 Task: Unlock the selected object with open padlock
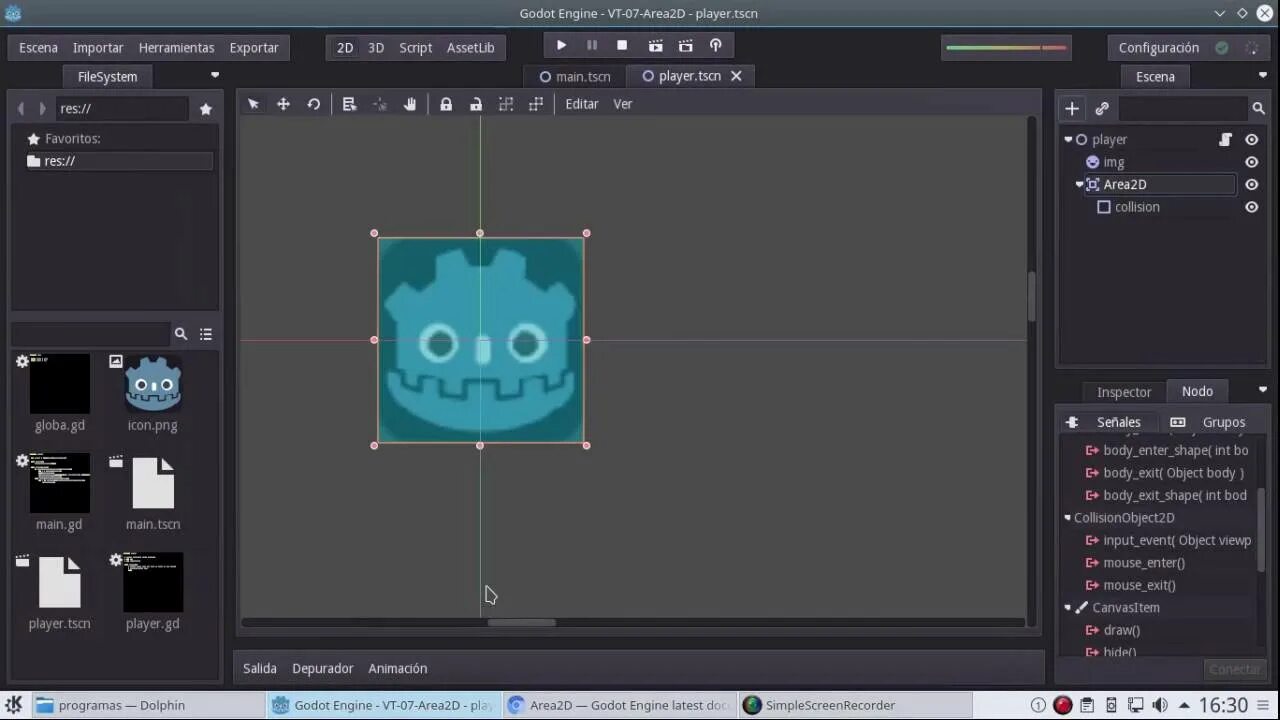[476, 104]
